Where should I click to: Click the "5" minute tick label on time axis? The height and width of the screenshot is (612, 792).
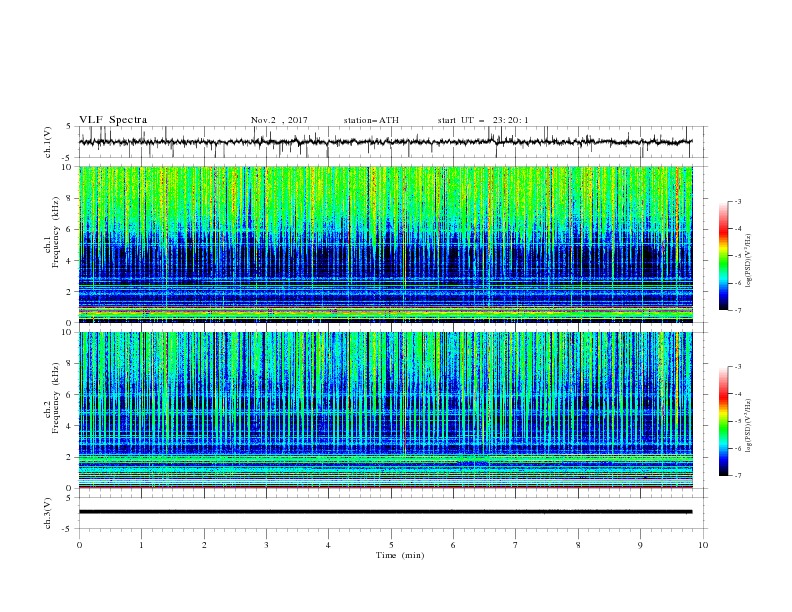tap(391, 545)
